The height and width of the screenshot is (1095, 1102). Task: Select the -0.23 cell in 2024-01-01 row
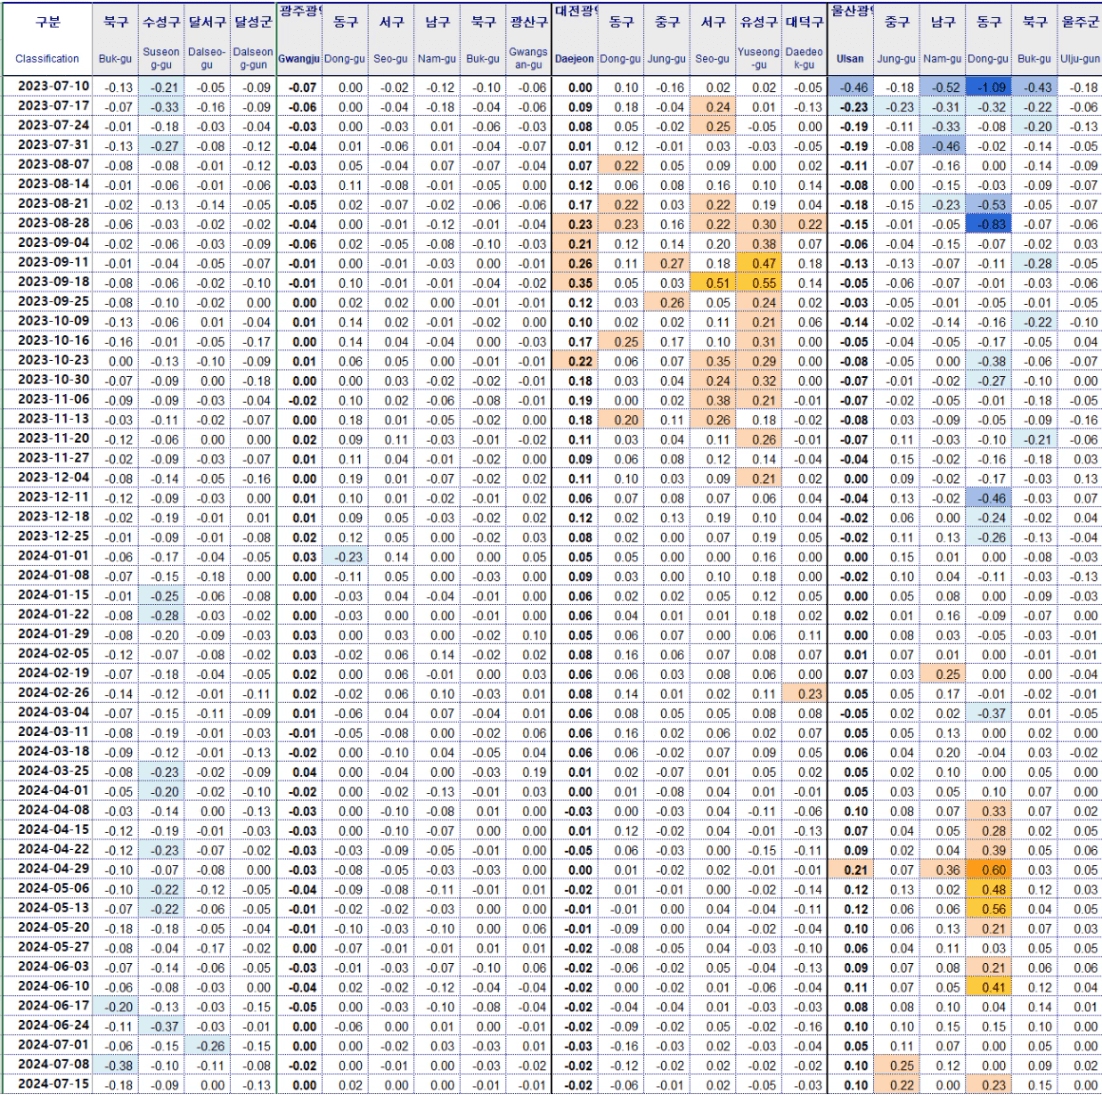click(x=344, y=557)
